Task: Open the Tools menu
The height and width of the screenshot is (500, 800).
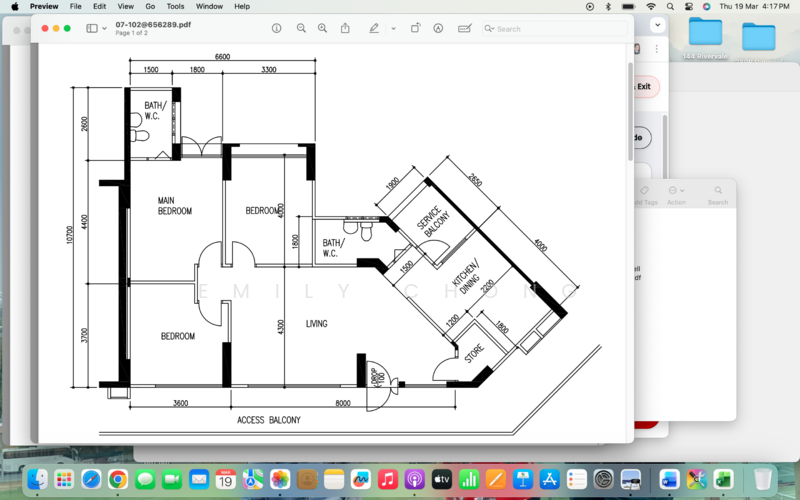Action: 175,6
